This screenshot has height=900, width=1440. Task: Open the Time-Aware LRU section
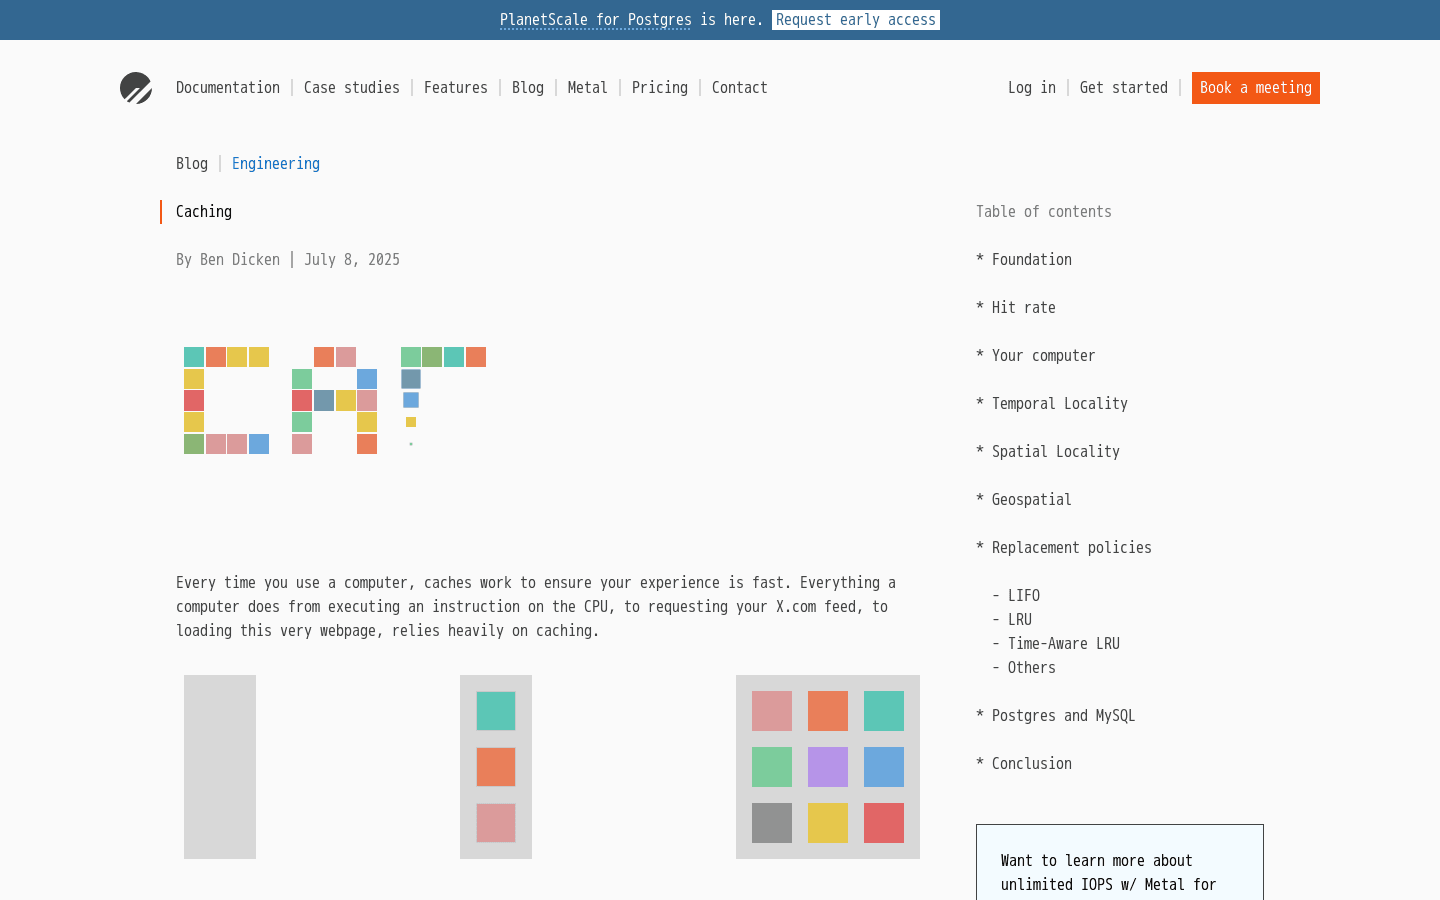pos(1064,643)
